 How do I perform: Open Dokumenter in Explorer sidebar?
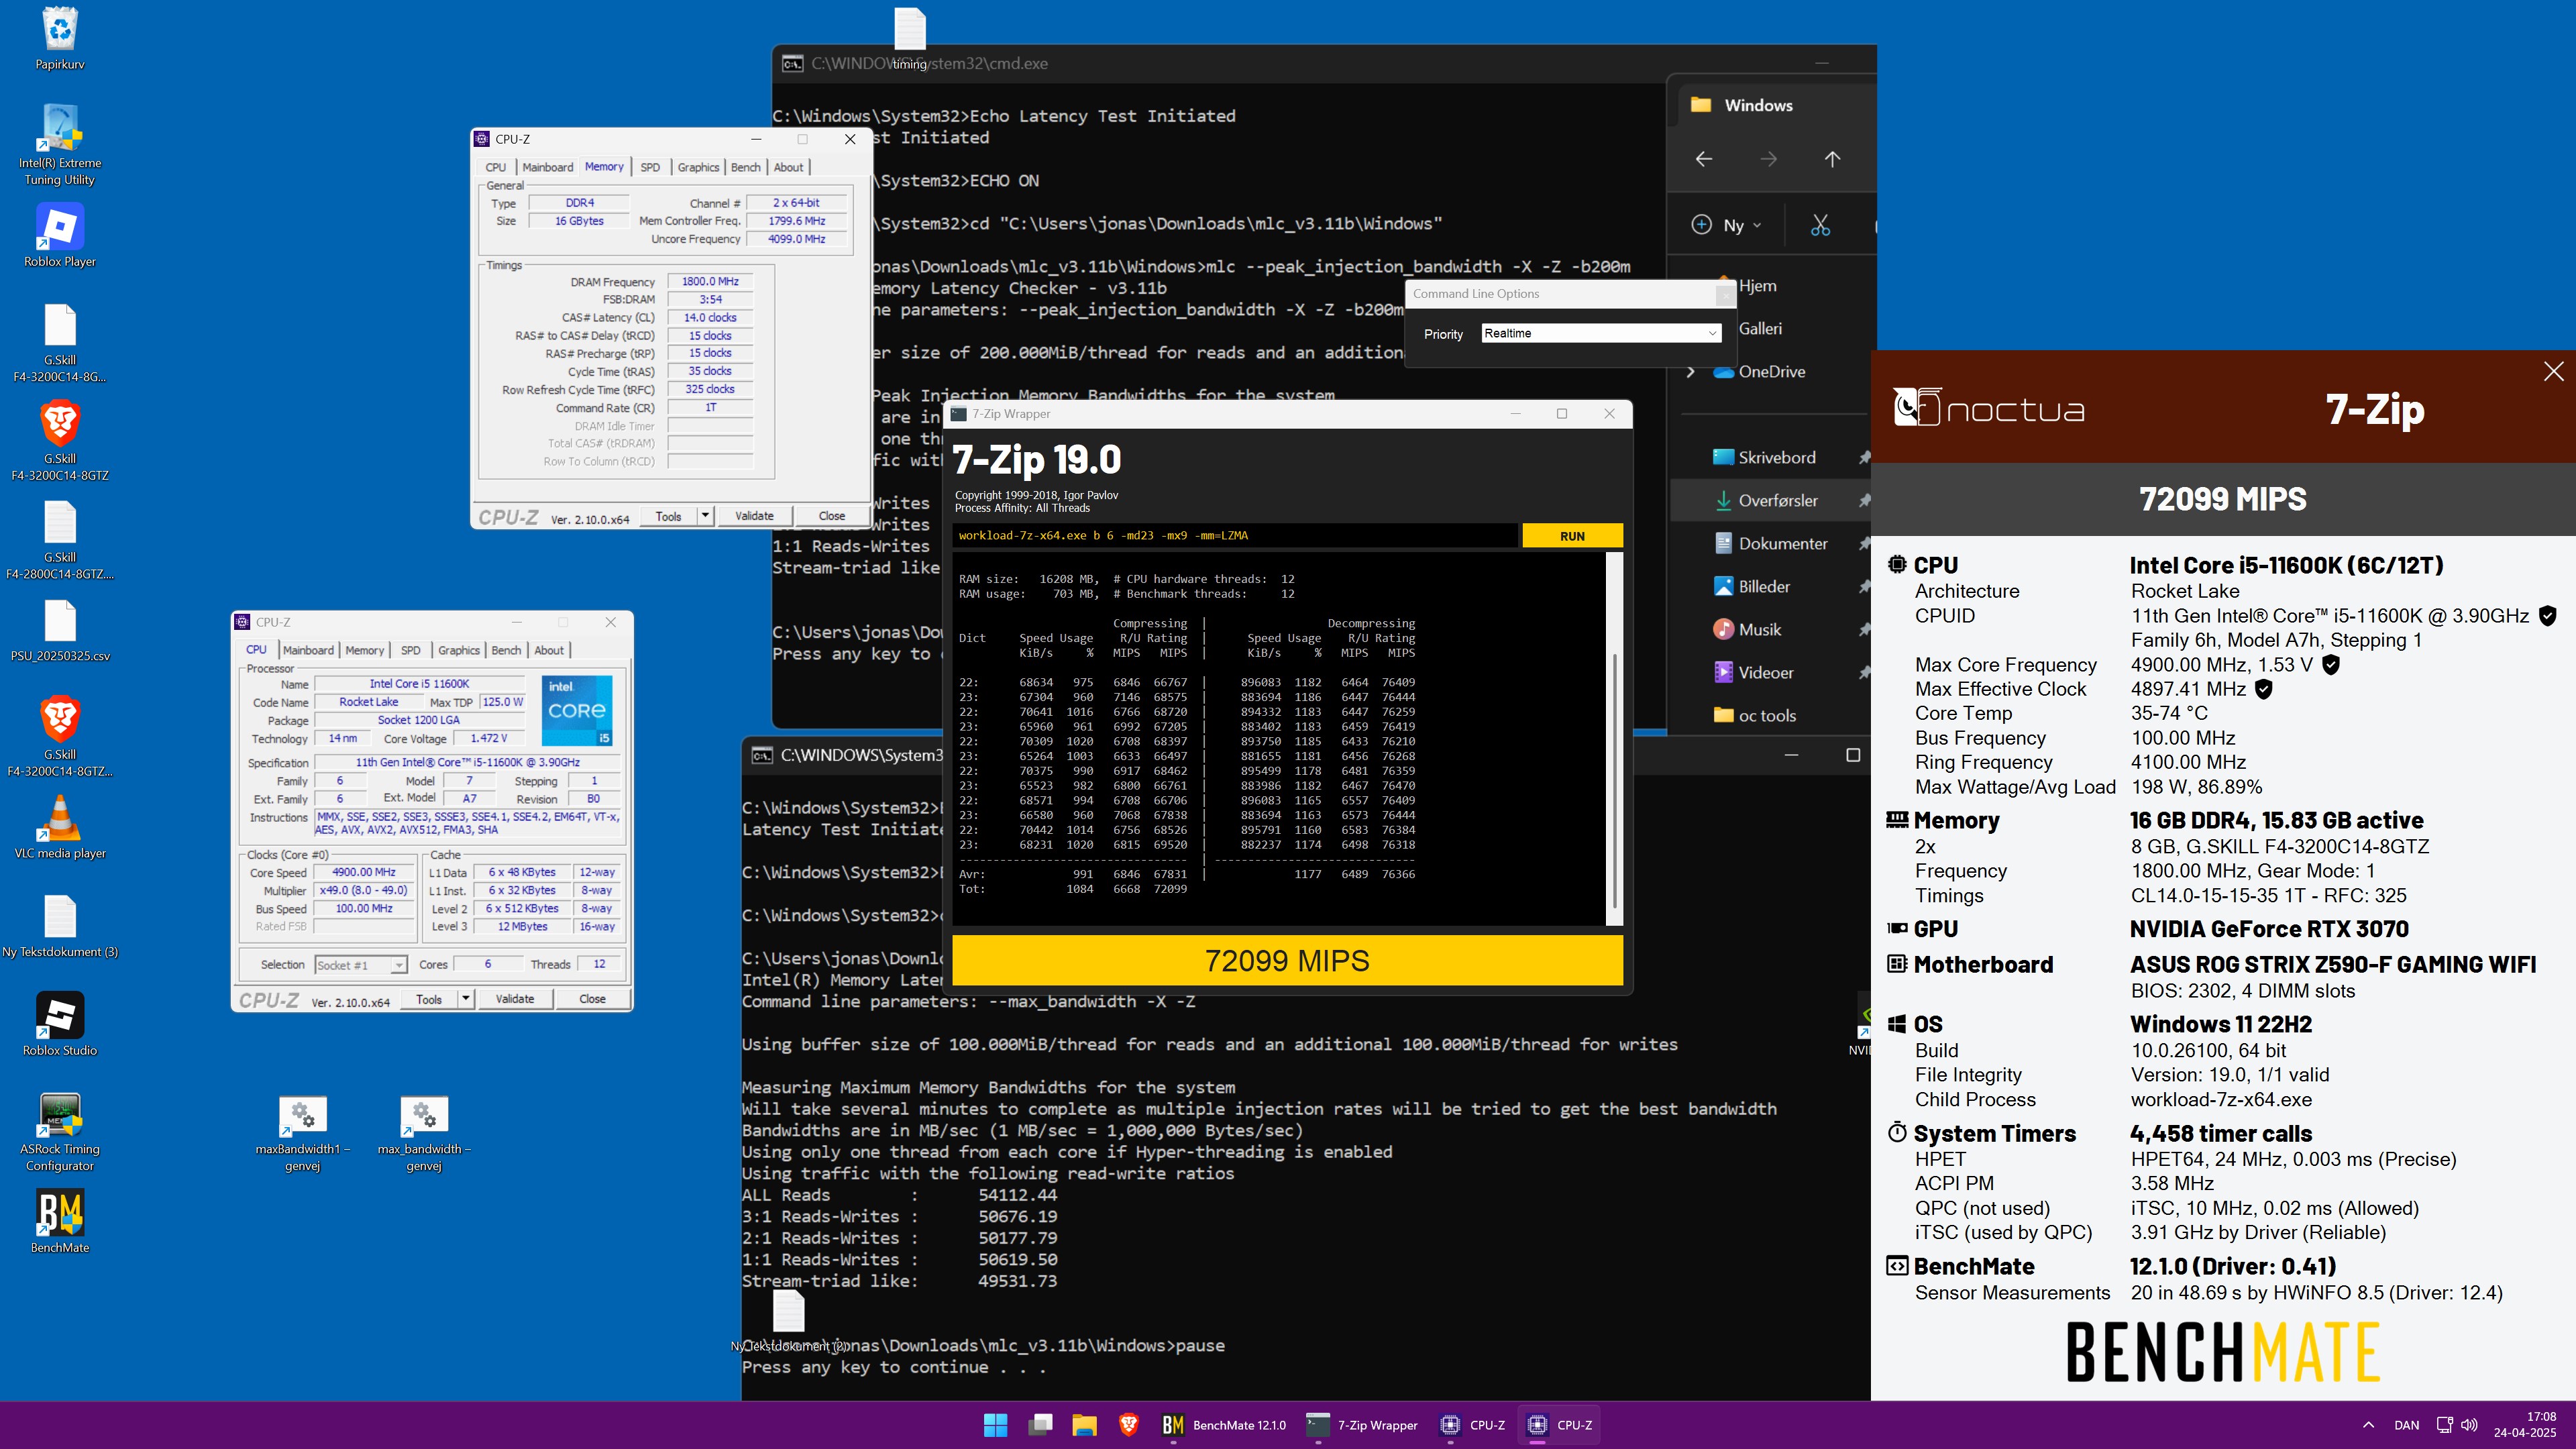point(1782,543)
